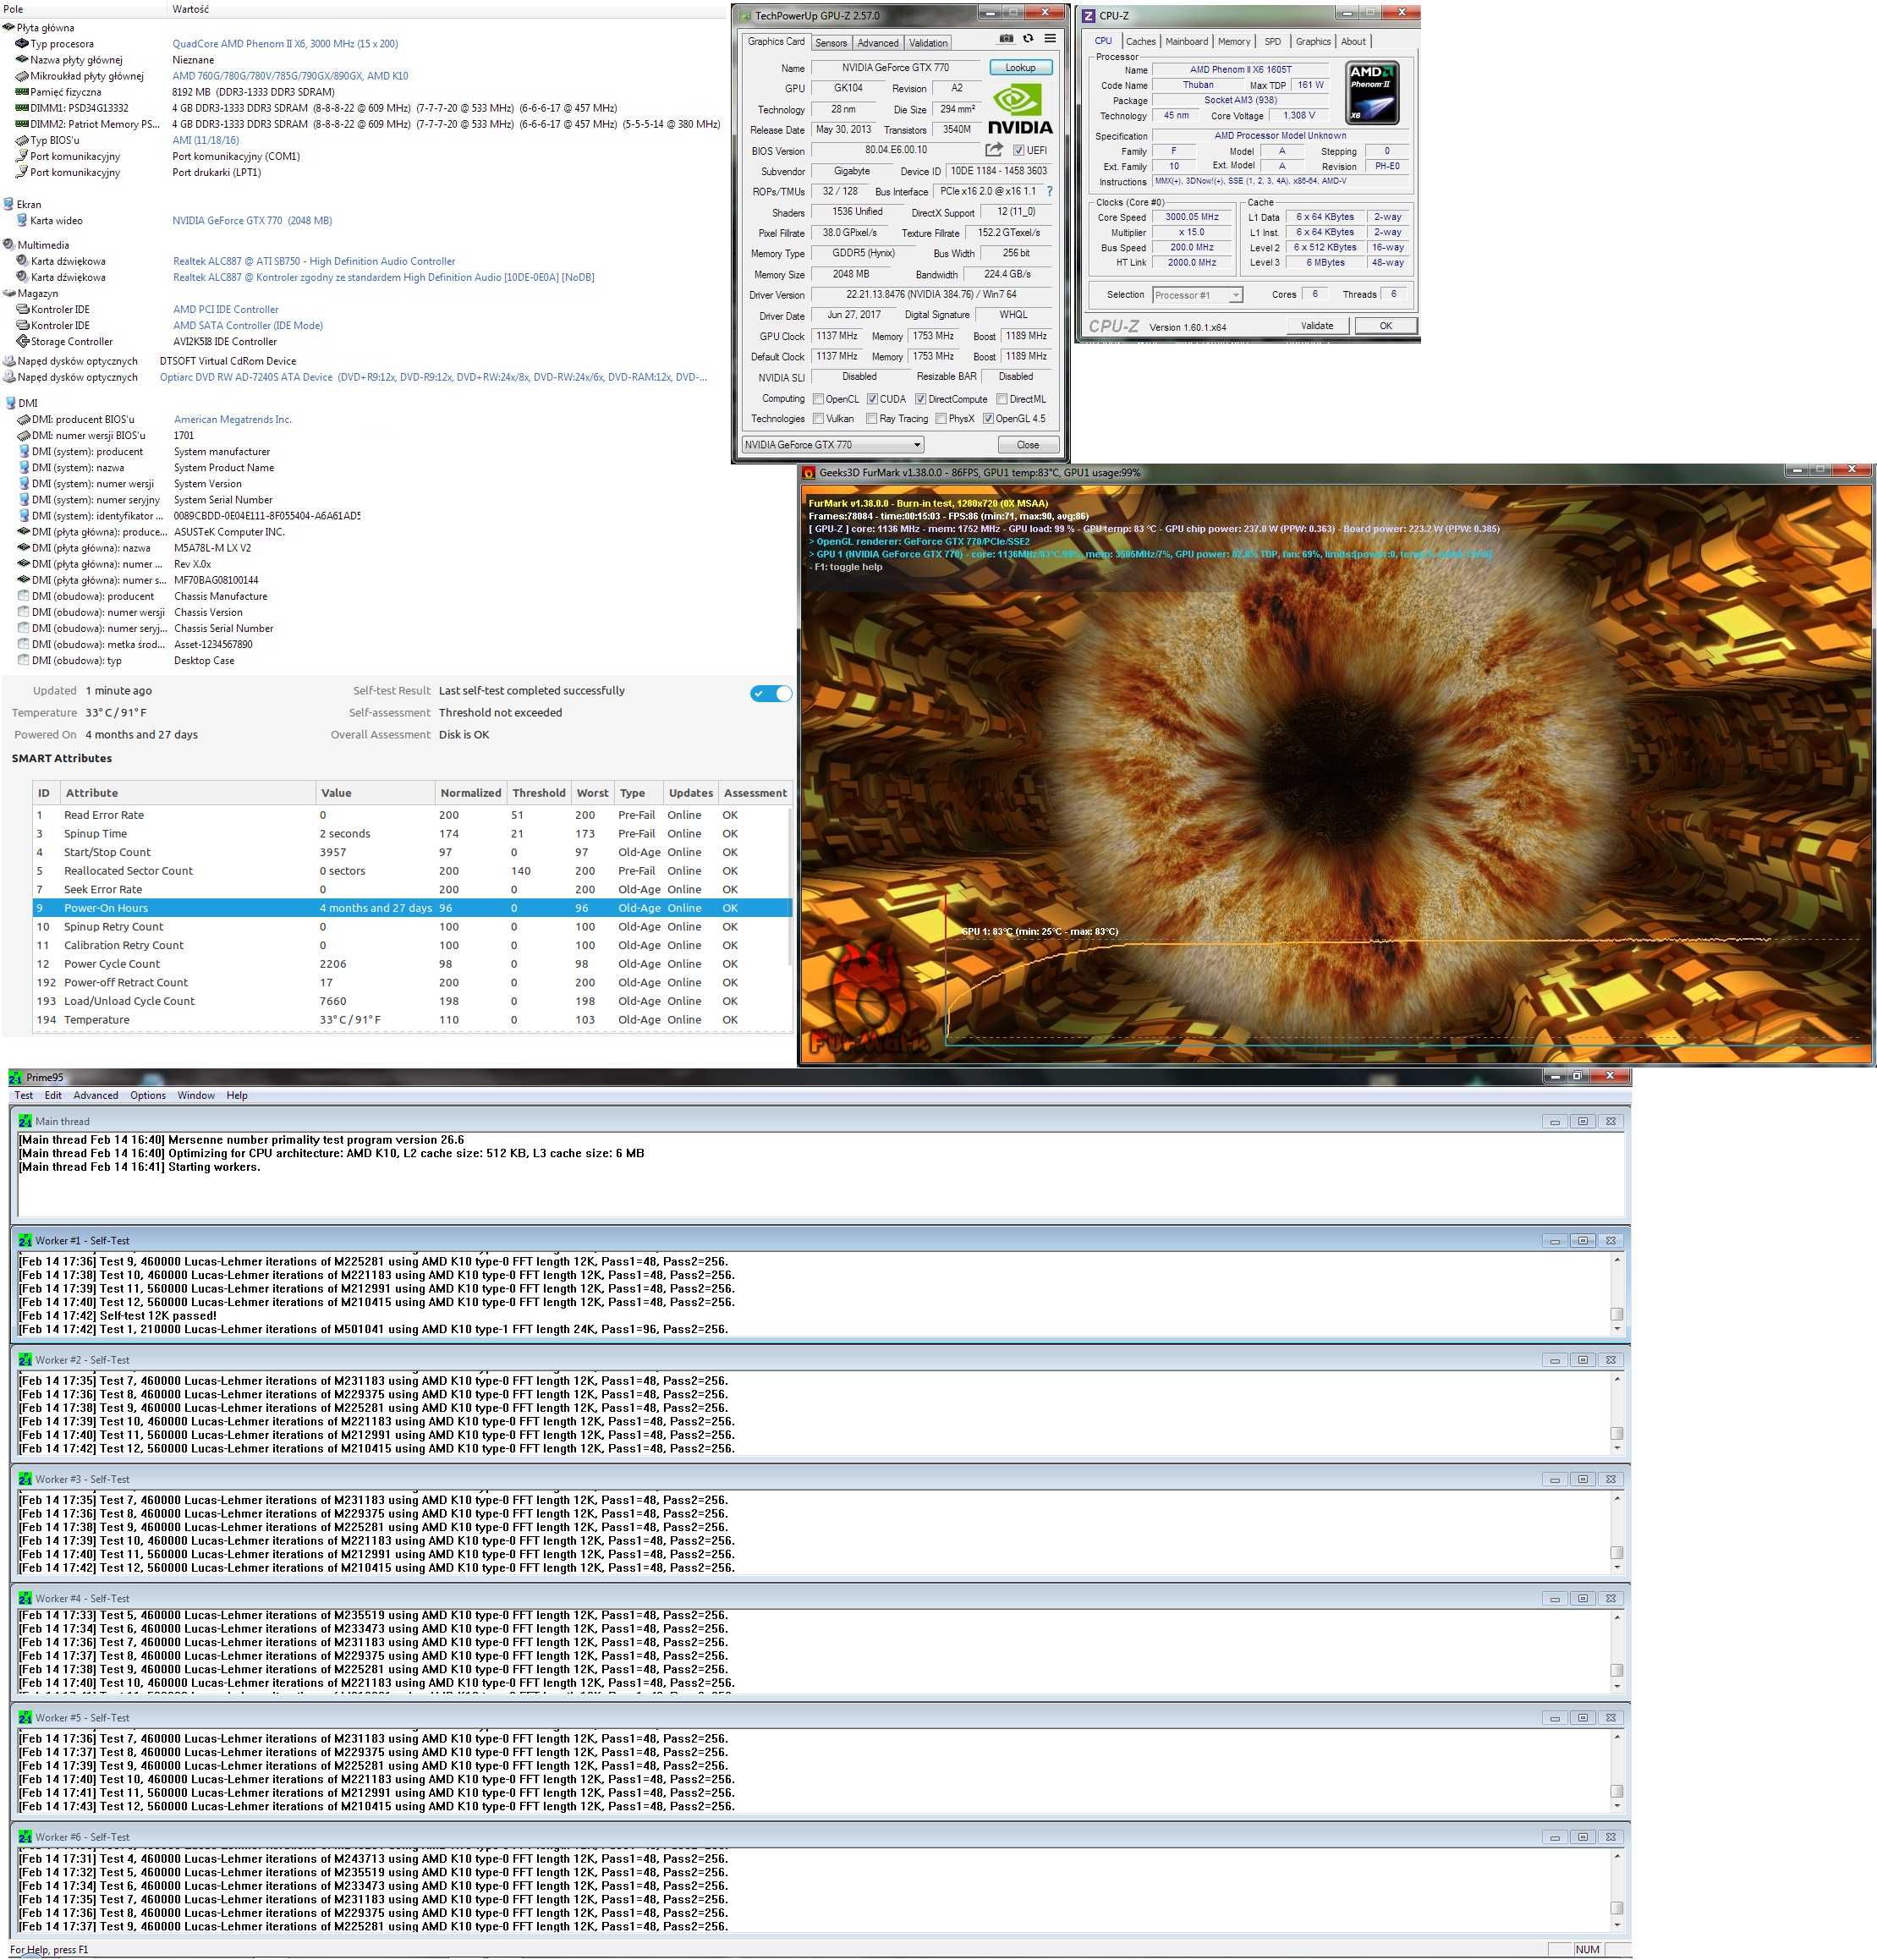Switch to the SPD tab in CPU-Z
The image size is (1877, 1960).
click(x=1272, y=42)
